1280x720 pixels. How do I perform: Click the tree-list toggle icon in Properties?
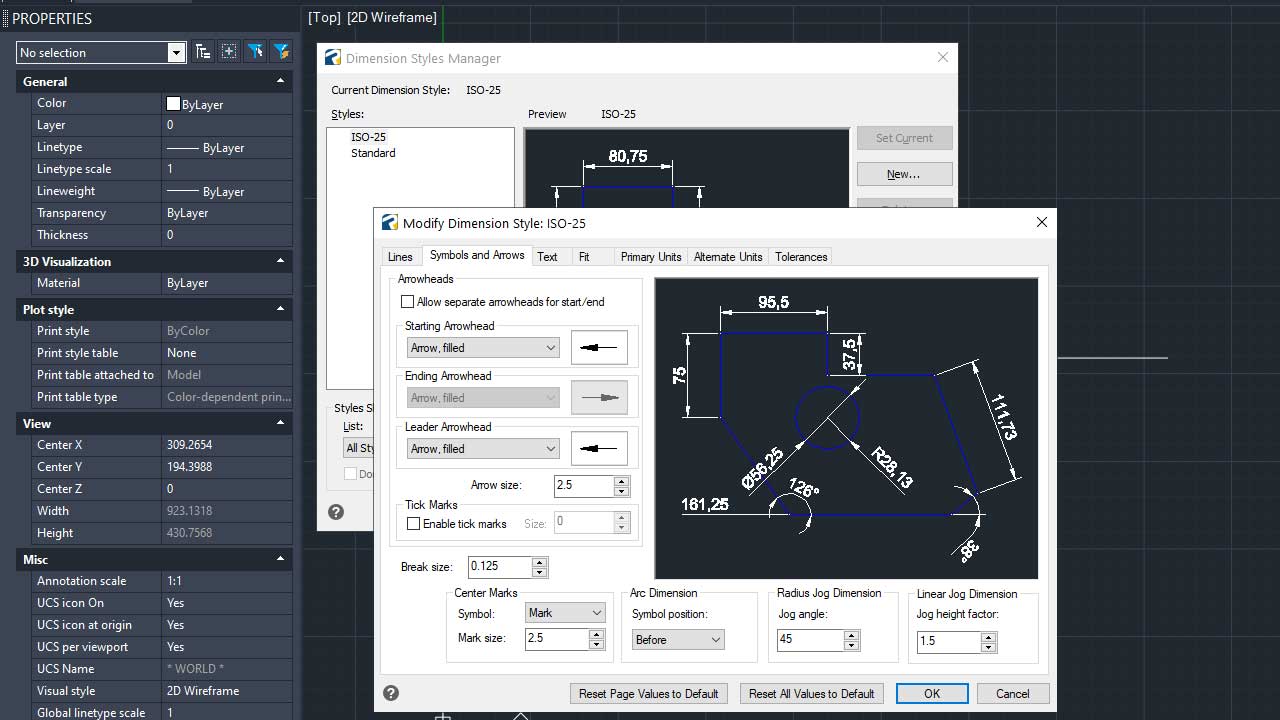click(203, 52)
